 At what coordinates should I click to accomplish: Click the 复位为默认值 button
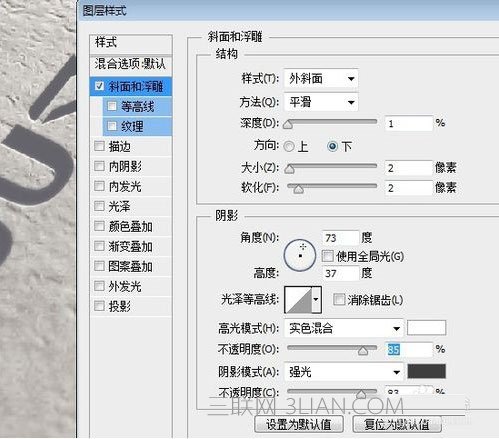(x=397, y=424)
